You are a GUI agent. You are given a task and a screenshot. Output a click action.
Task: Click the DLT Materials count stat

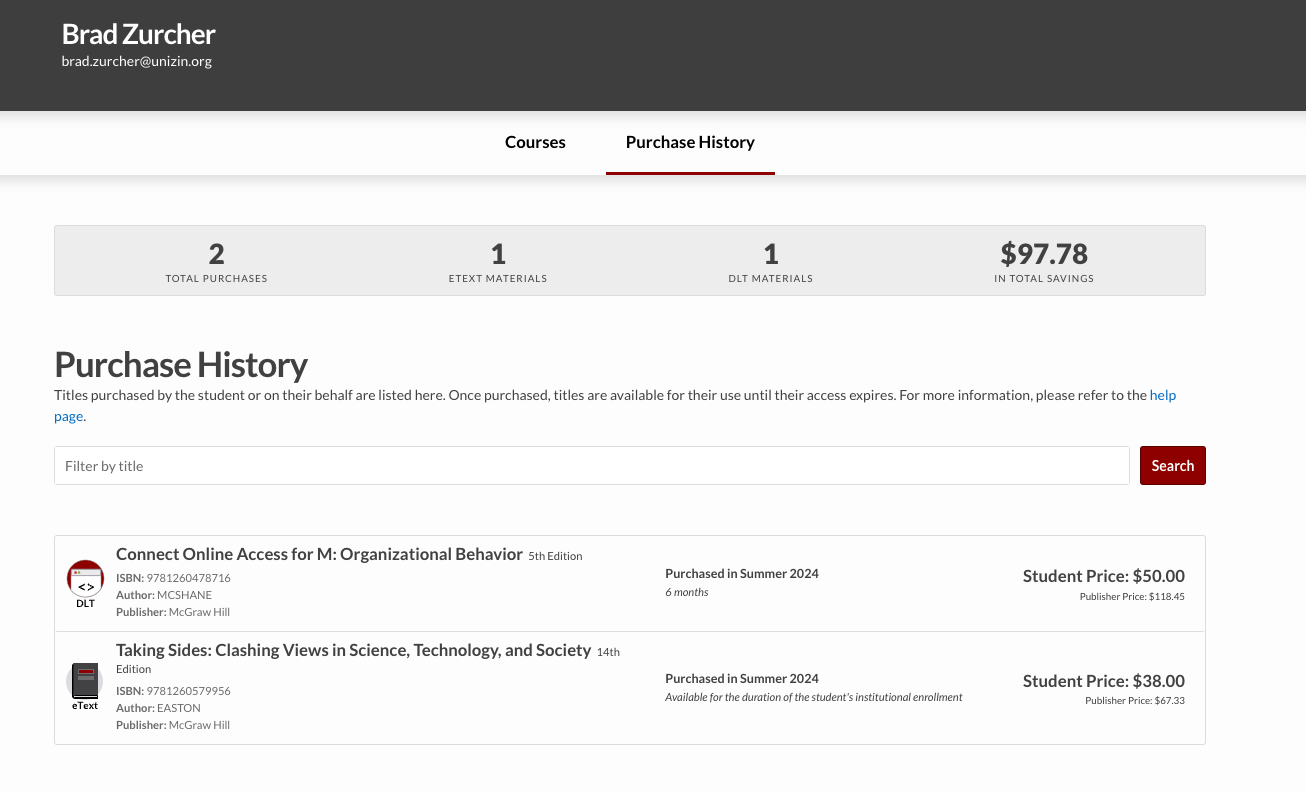pos(770,254)
